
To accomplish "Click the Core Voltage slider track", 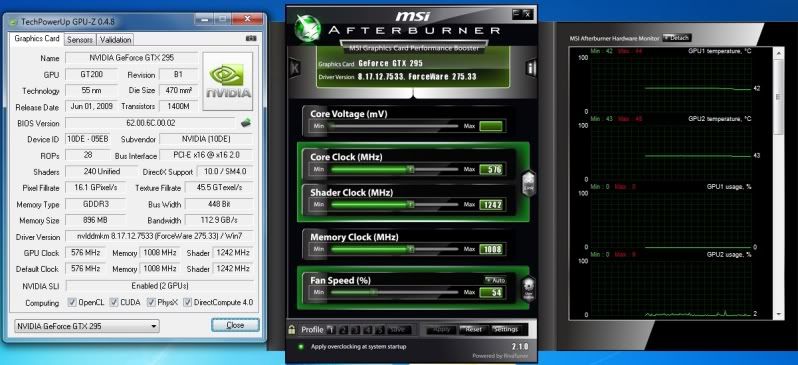I will (393, 126).
